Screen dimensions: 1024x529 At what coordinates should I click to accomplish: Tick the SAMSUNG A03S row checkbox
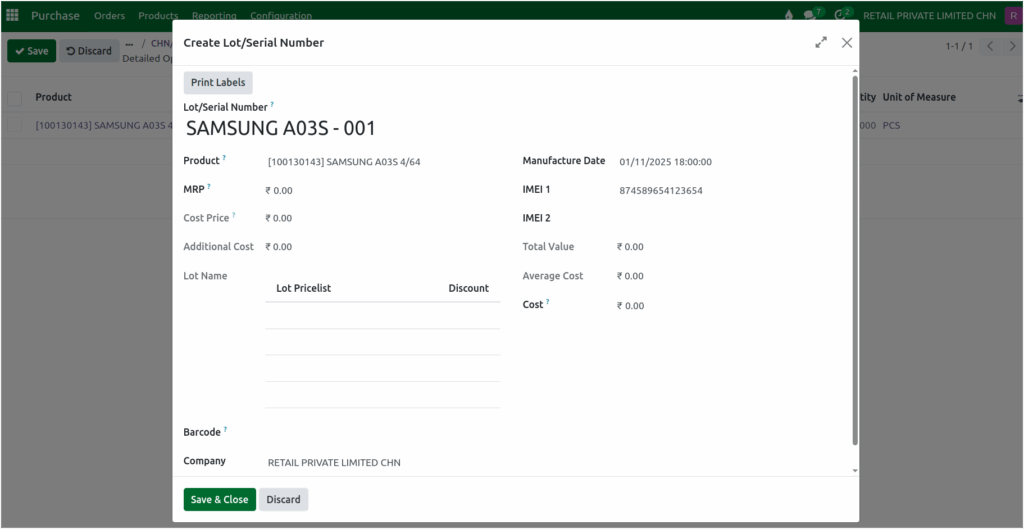[14, 125]
